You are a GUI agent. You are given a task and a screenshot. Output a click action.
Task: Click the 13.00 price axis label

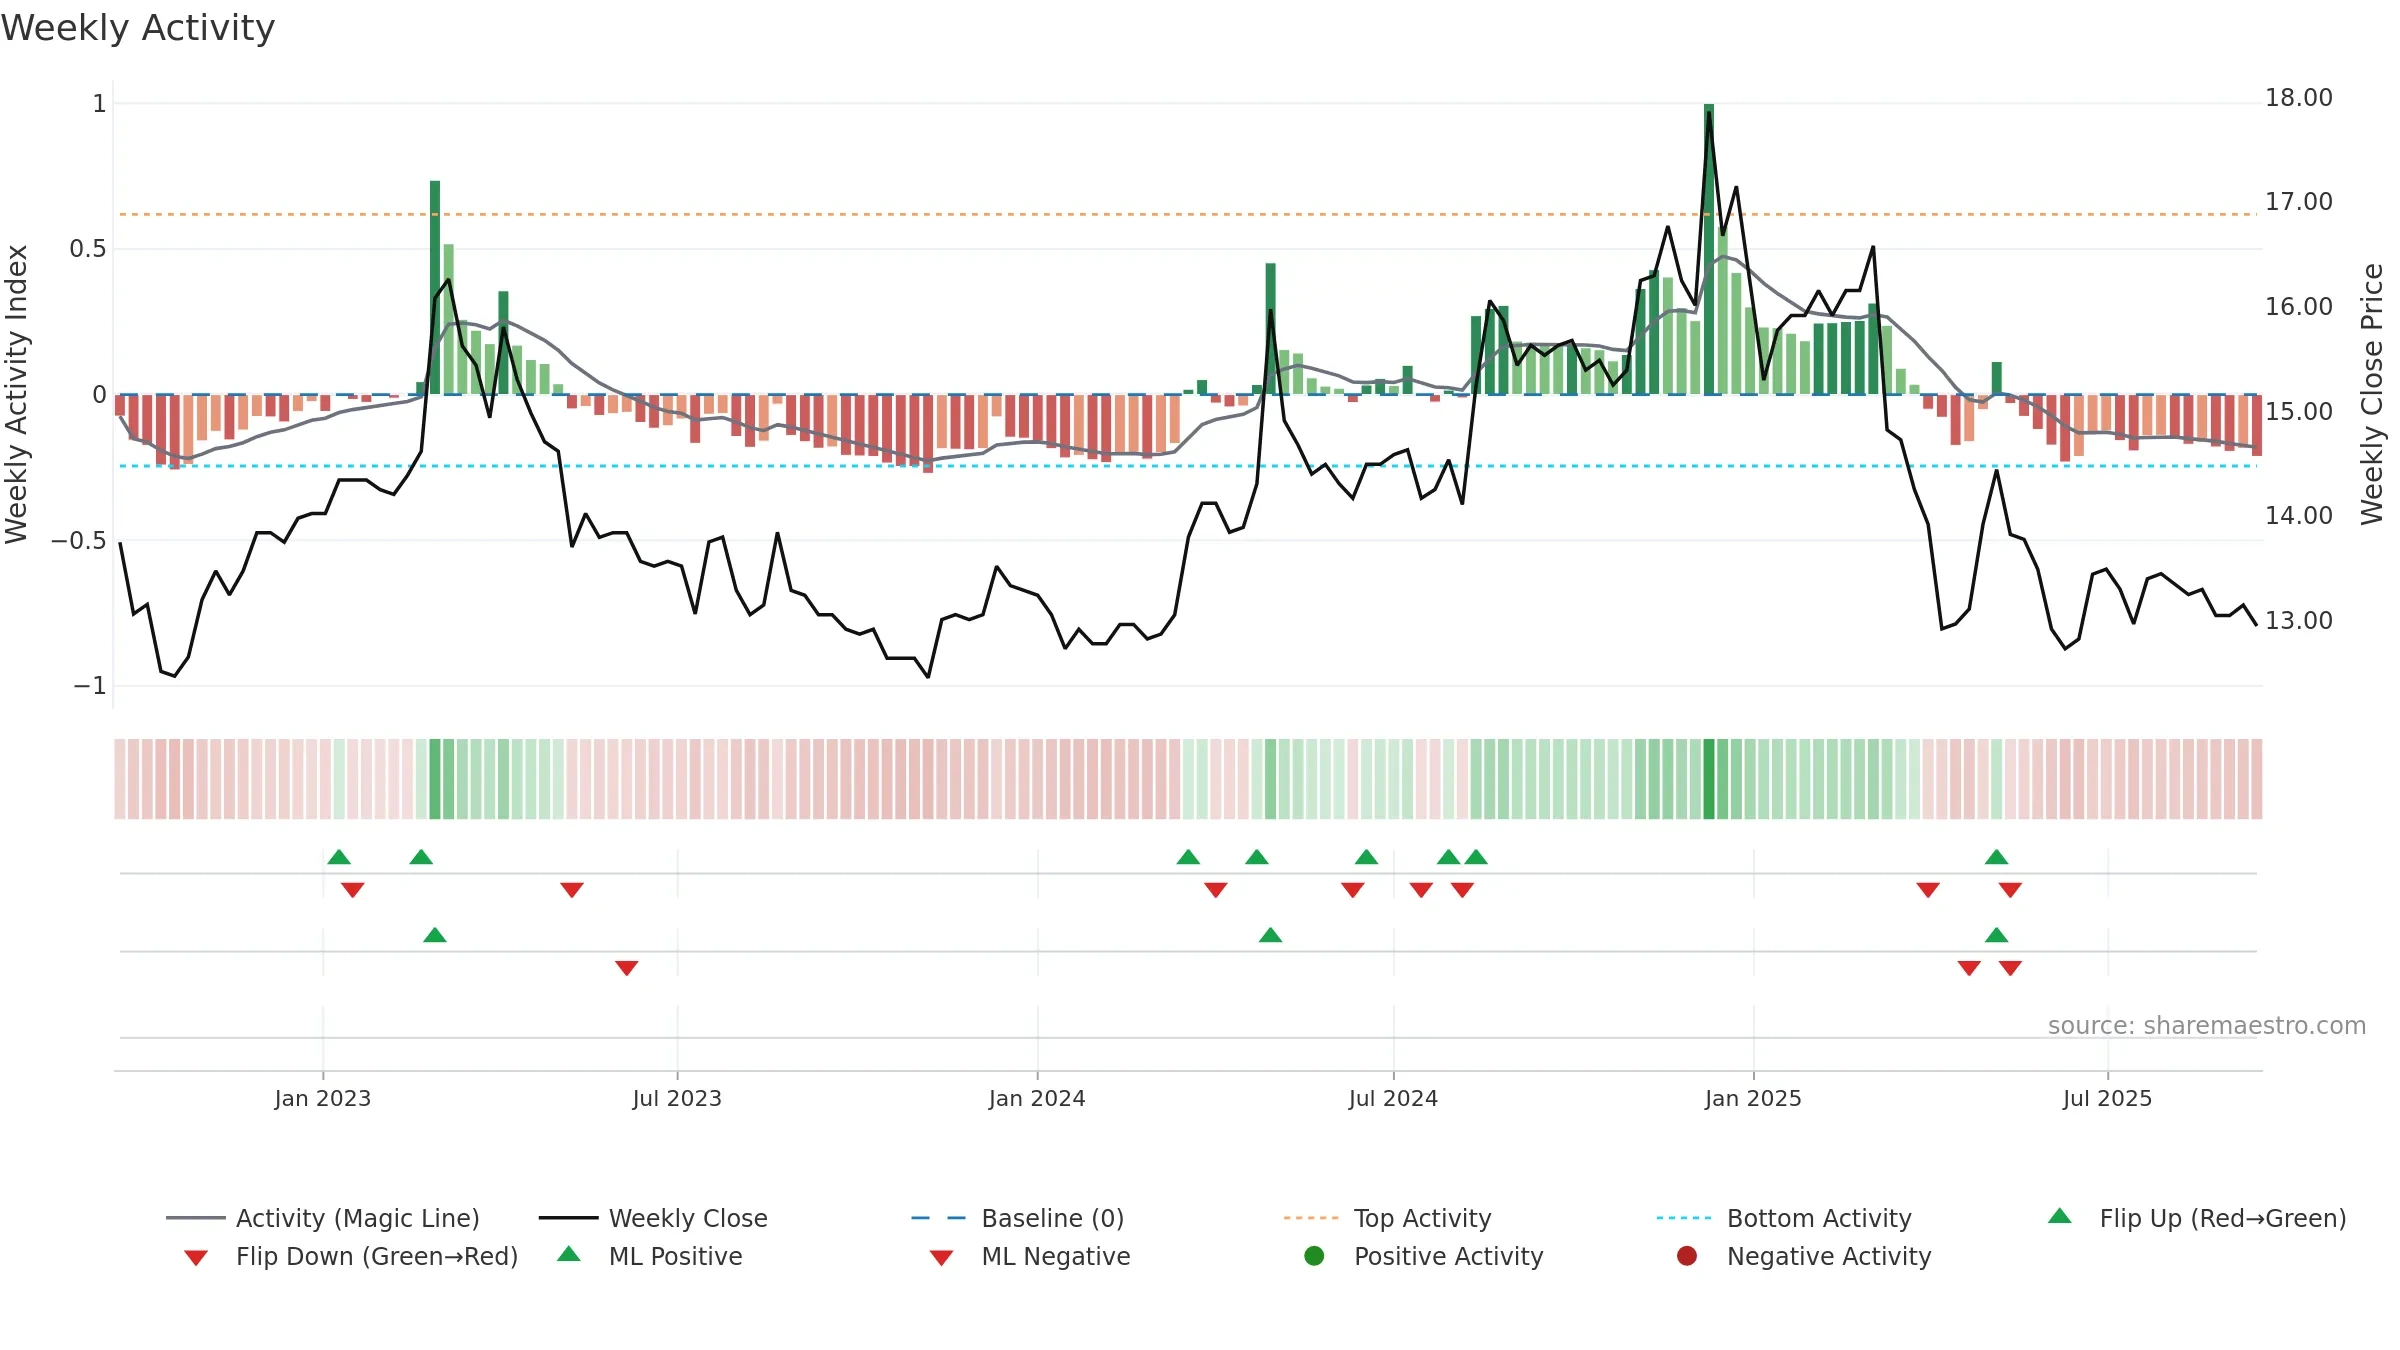click(2299, 621)
